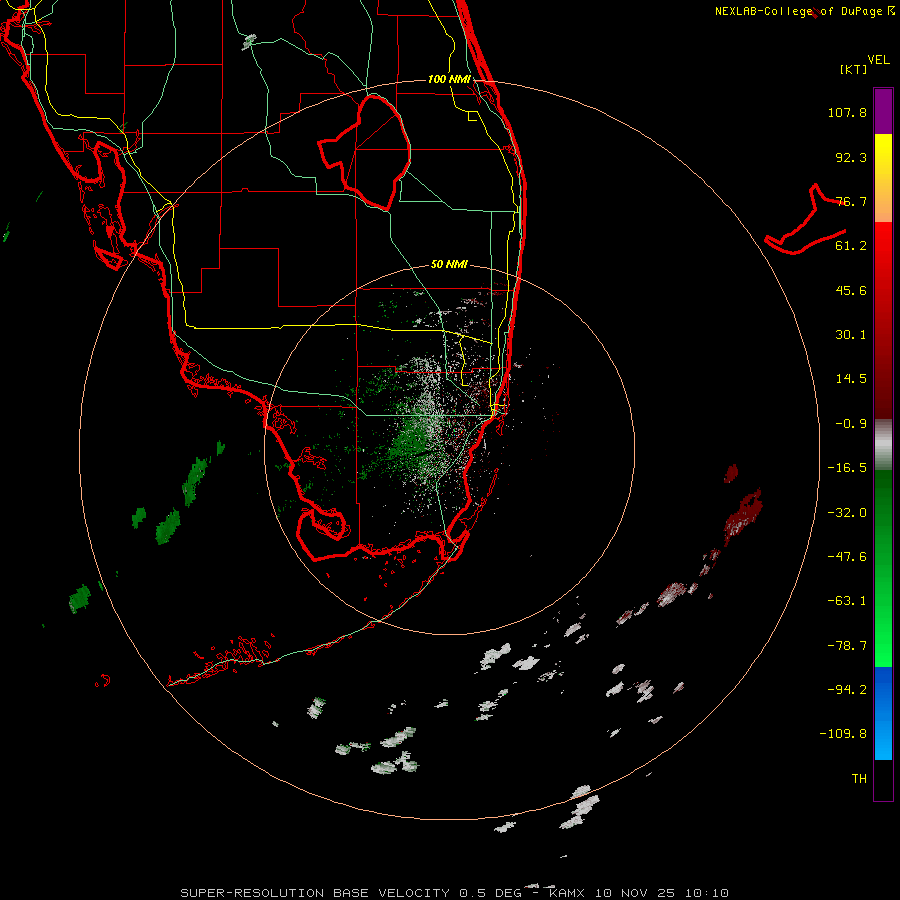The height and width of the screenshot is (900, 900).
Task: Click the 61.2 velocity scale value
Action: click(851, 246)
